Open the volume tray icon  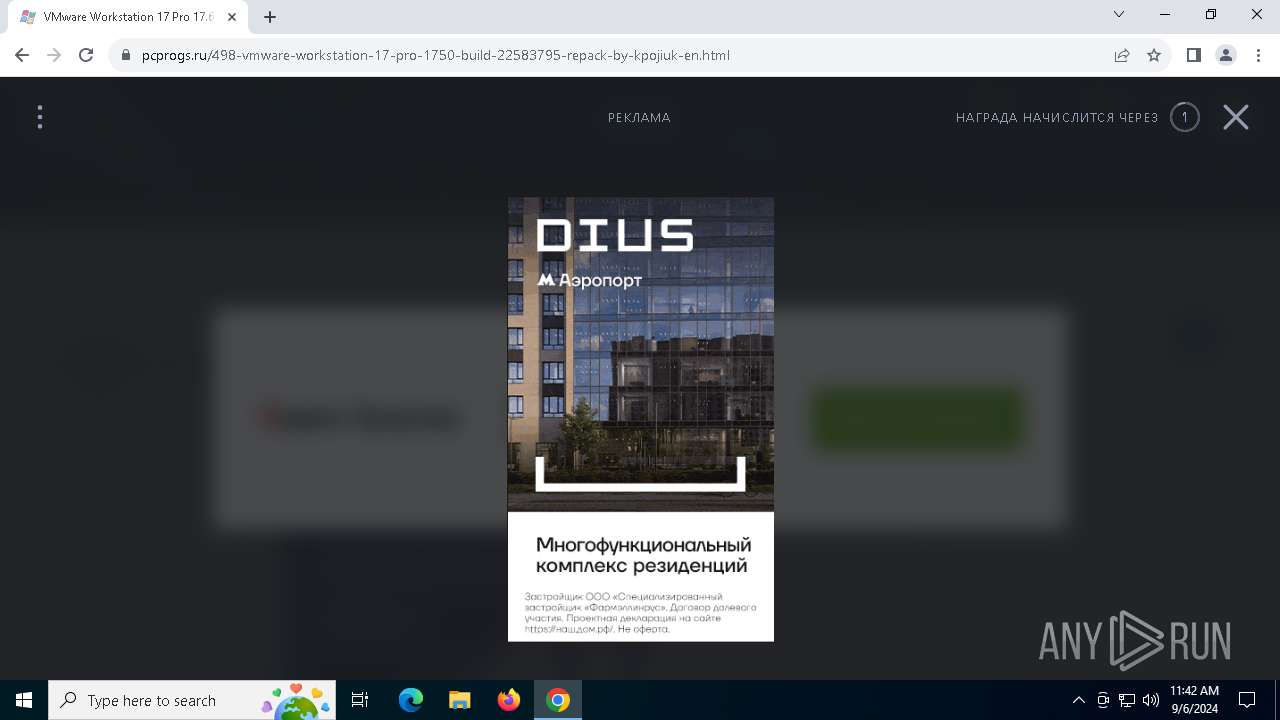pos(1151,700)
